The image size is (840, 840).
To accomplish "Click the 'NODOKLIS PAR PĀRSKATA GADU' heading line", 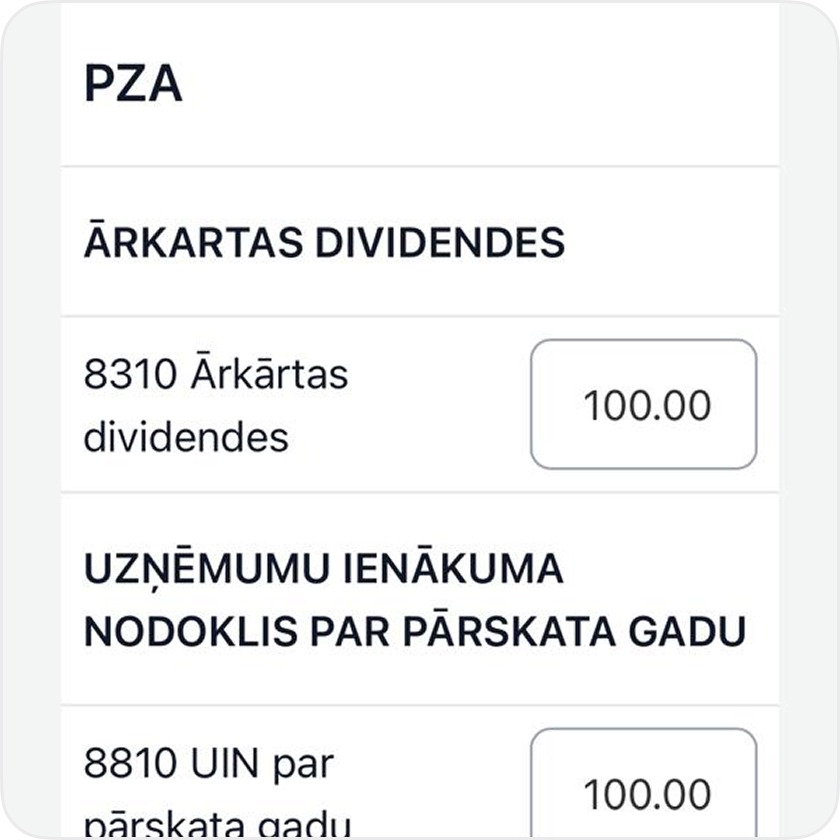I will click(415, 632).
